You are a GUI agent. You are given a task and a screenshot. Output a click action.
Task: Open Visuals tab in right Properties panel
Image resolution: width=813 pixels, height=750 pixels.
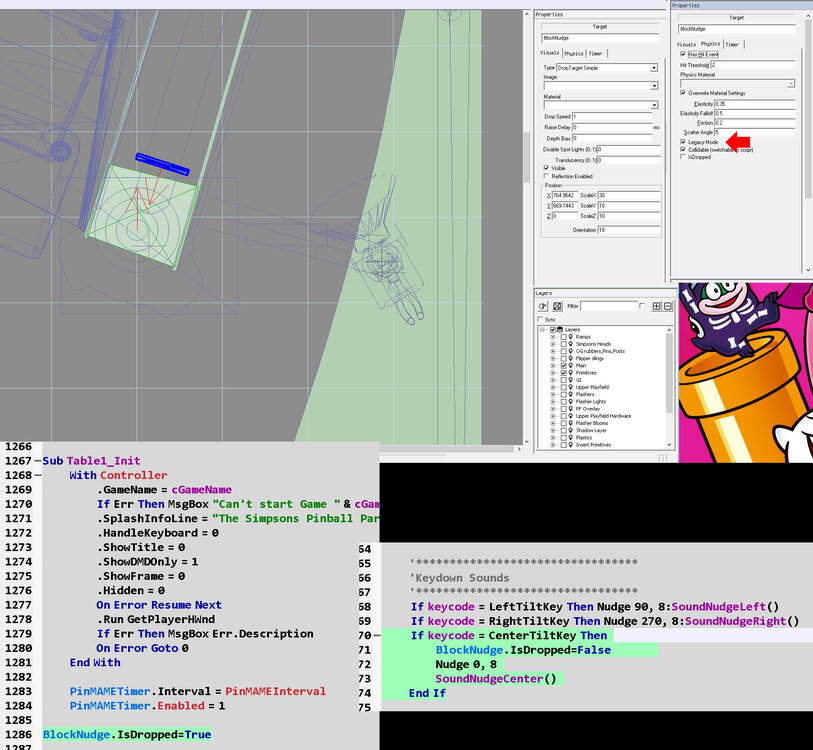(x=686, y=45)
